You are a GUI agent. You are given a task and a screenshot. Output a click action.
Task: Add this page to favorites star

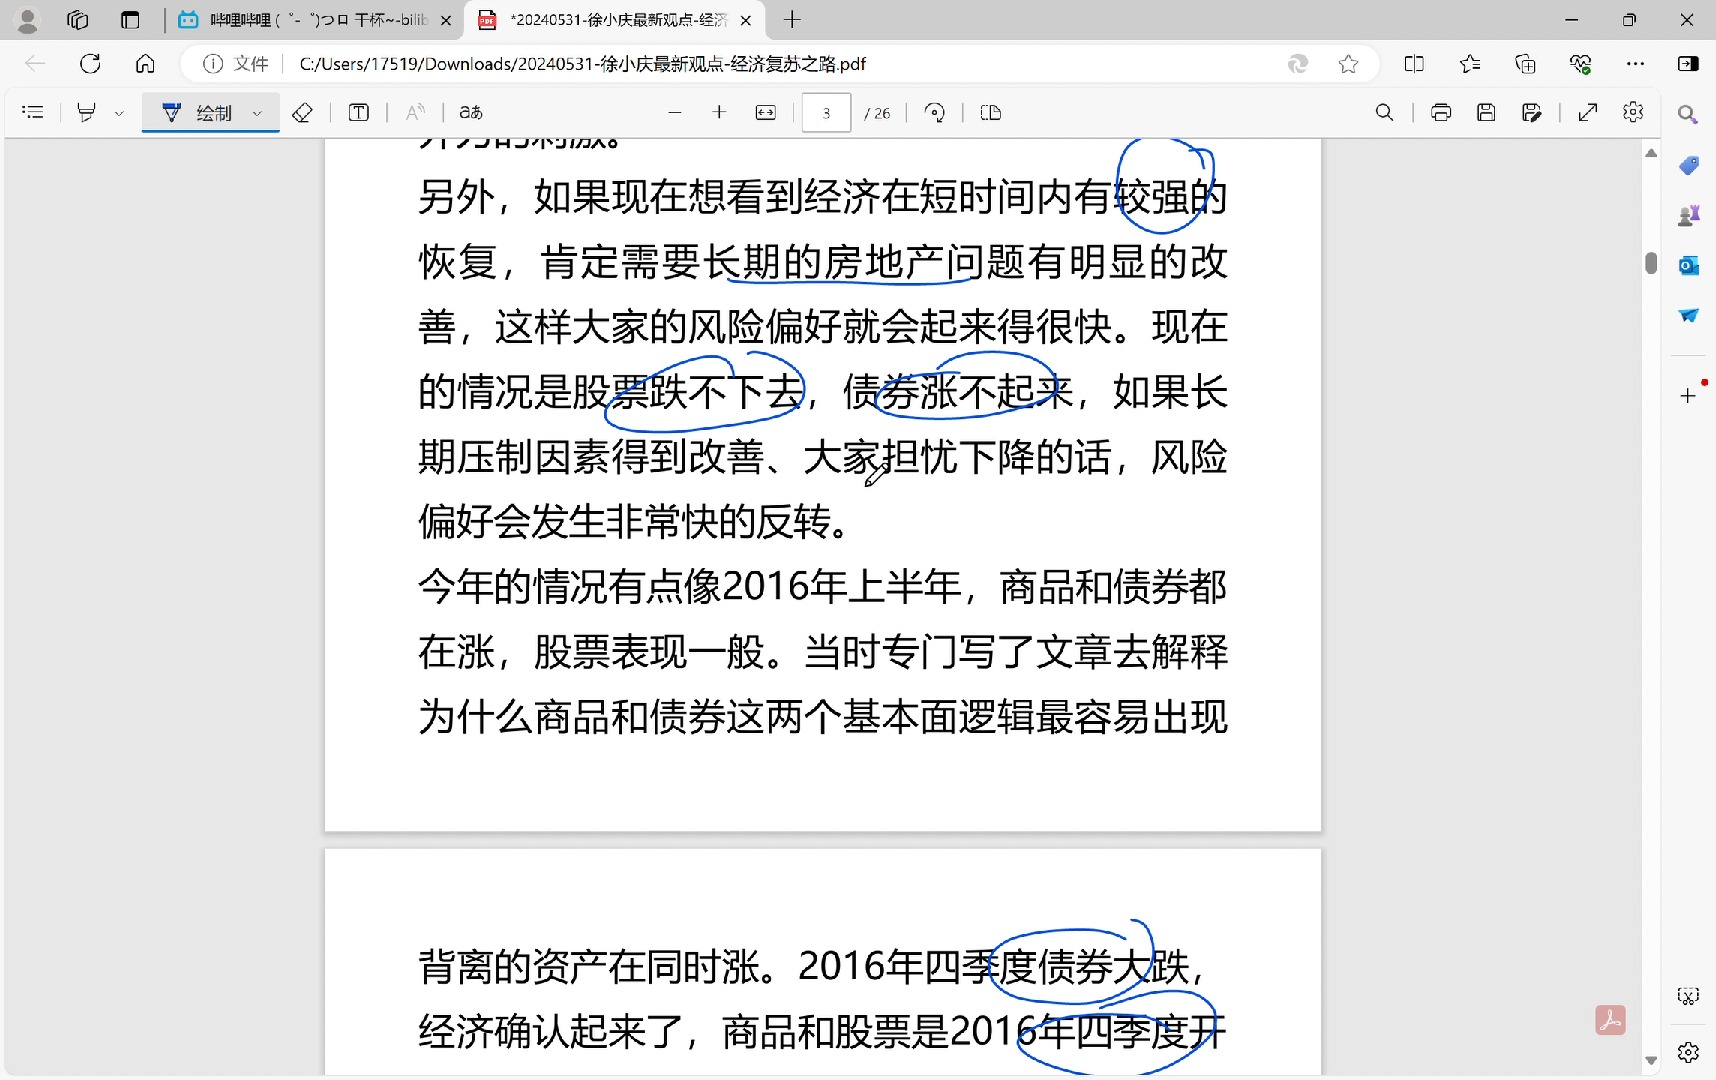coord(1348,64)
